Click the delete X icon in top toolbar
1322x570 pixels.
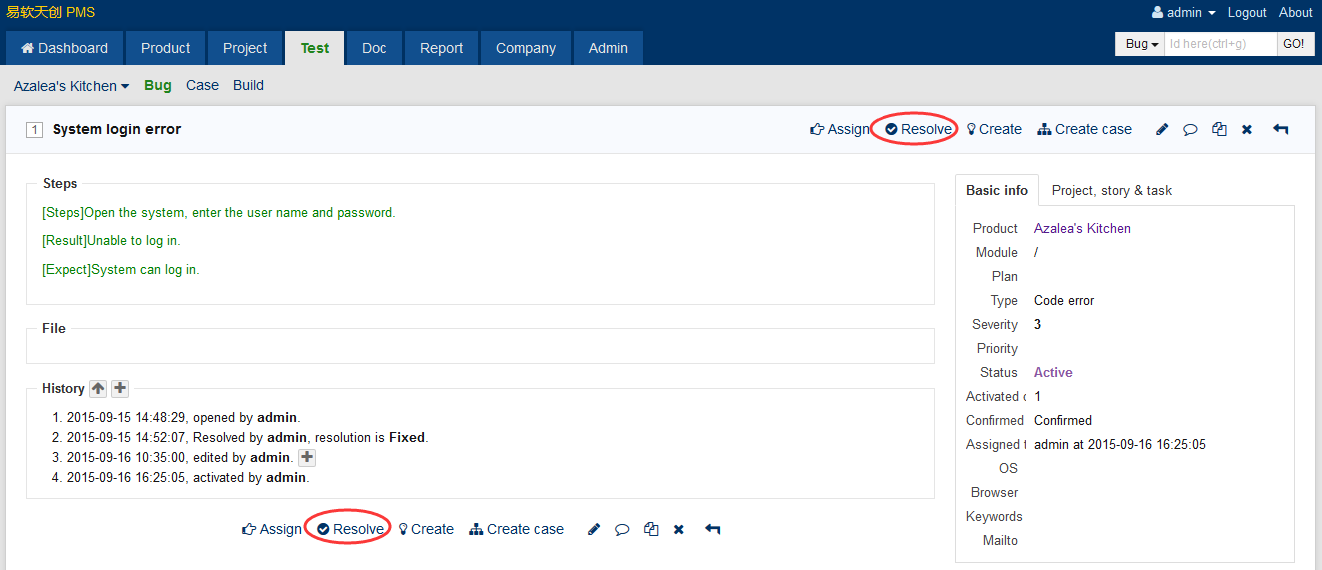1247,129
